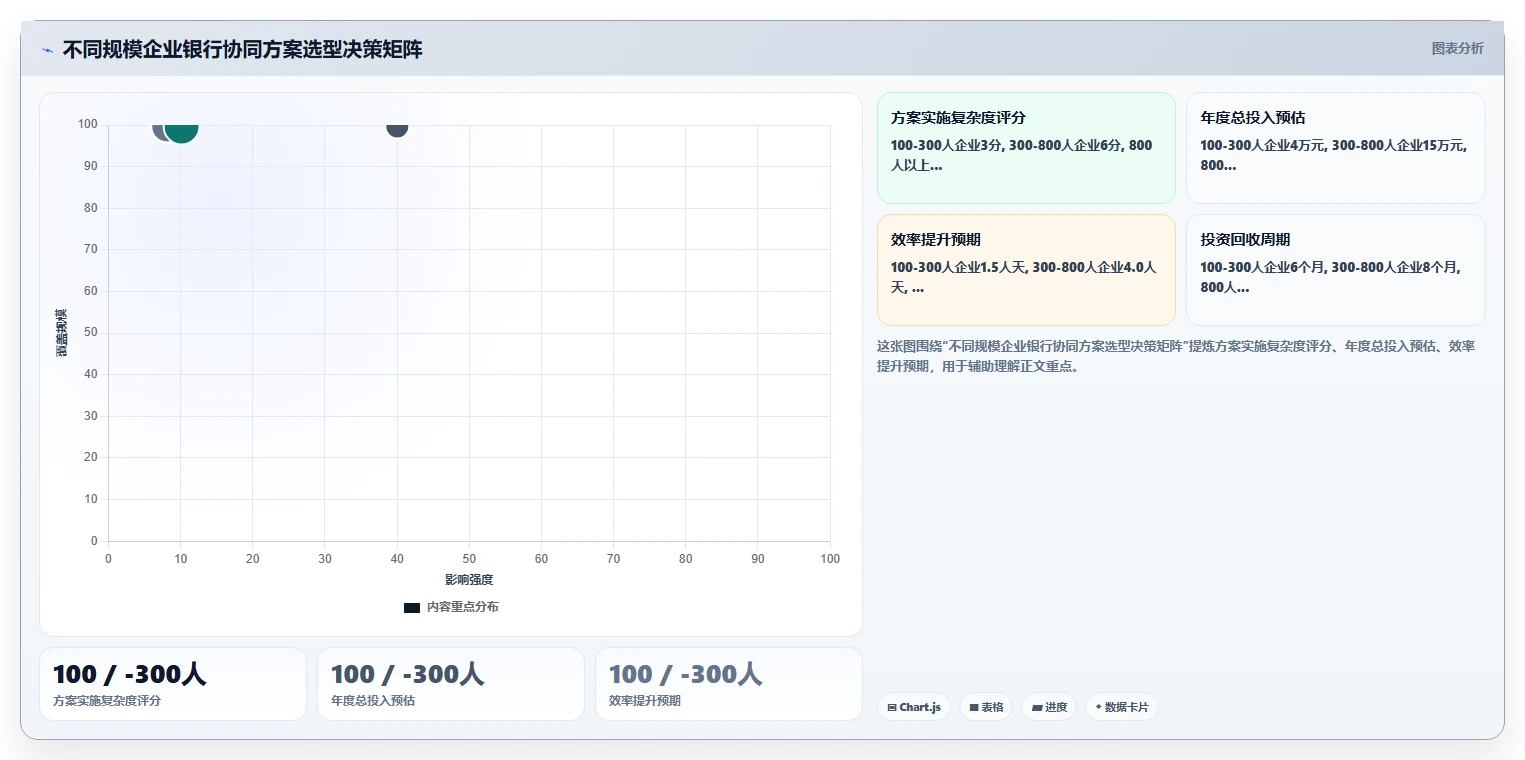Screen dimensions: 1525x760
Task: Click the lightning icon beside the title
Action: coord(47,50)
